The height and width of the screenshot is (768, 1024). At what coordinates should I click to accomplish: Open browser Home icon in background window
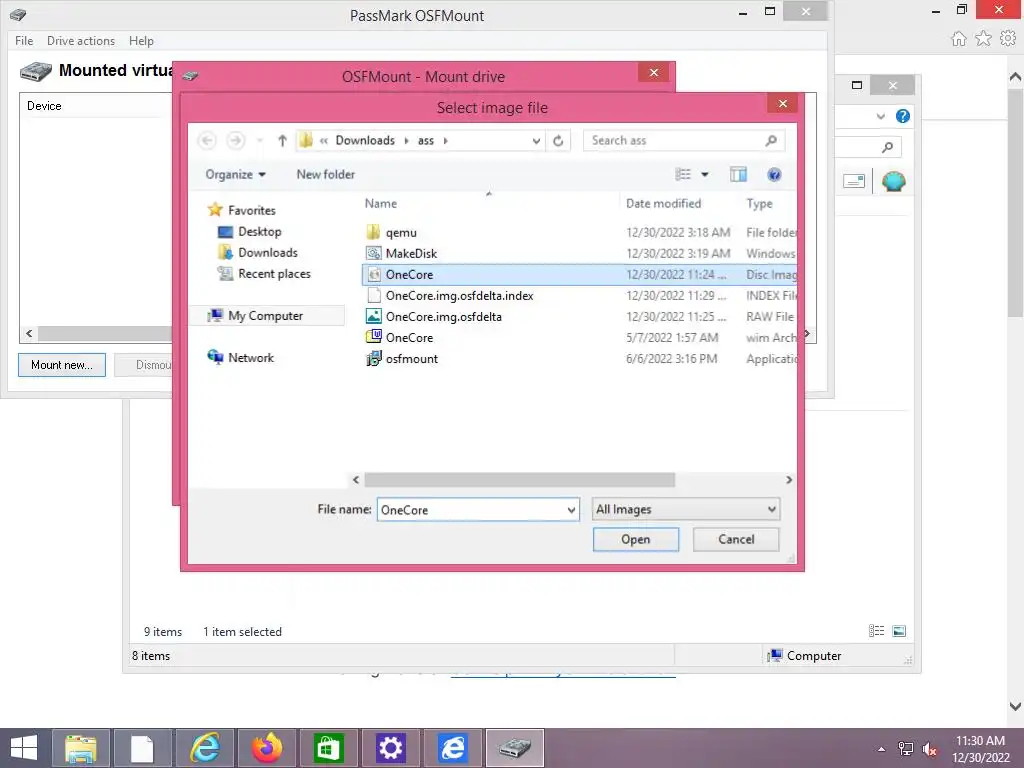pyautogui.click(x=958, y=39)
